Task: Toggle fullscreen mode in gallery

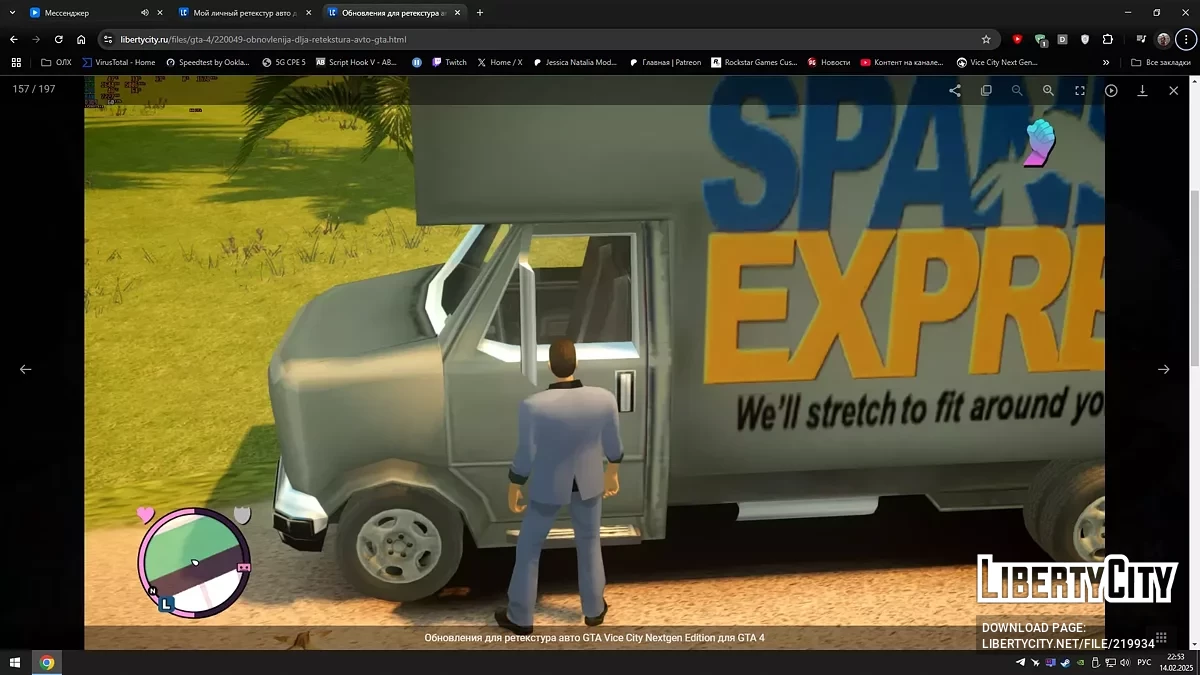Action: (1080, 90)
